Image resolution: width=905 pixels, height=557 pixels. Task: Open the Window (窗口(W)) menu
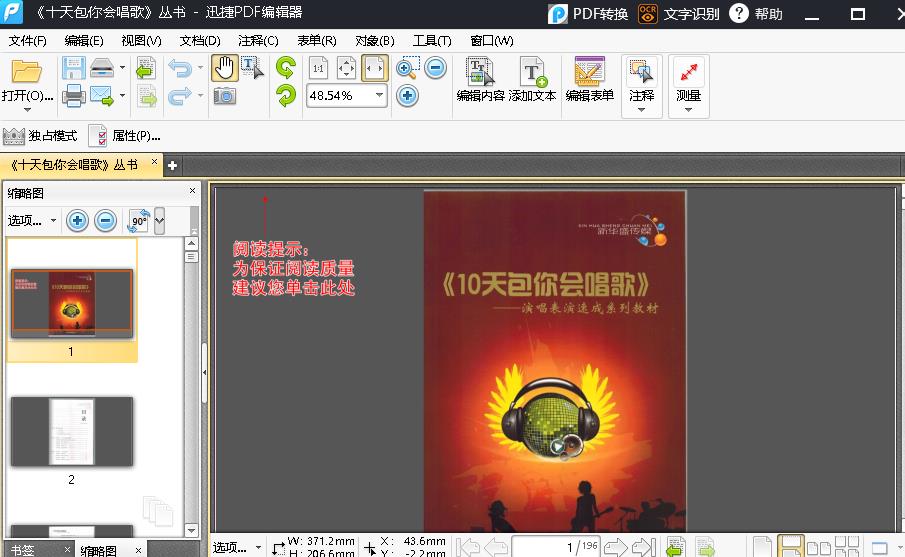[x=492, y=41]
